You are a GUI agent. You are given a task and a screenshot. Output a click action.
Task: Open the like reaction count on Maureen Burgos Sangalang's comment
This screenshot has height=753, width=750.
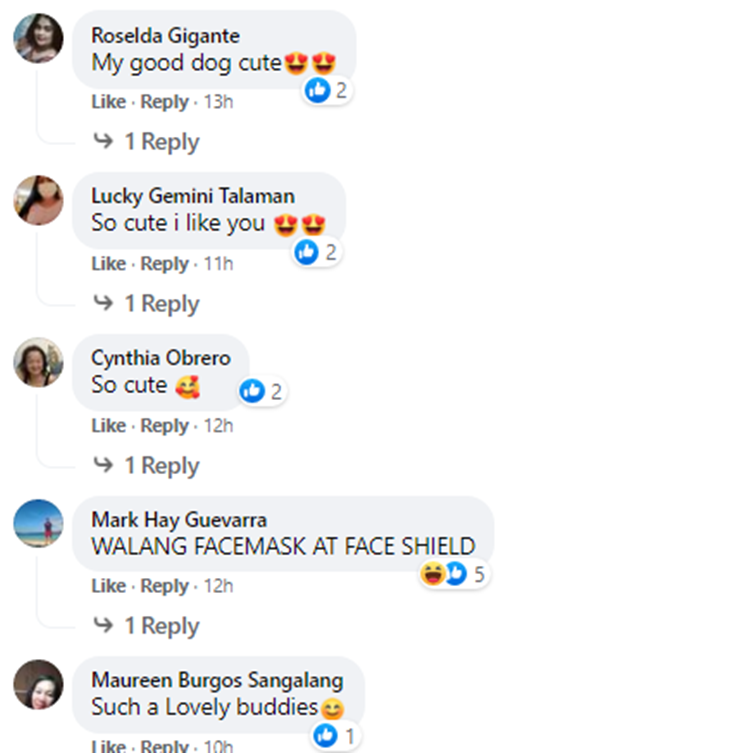[x=336, y=736]
